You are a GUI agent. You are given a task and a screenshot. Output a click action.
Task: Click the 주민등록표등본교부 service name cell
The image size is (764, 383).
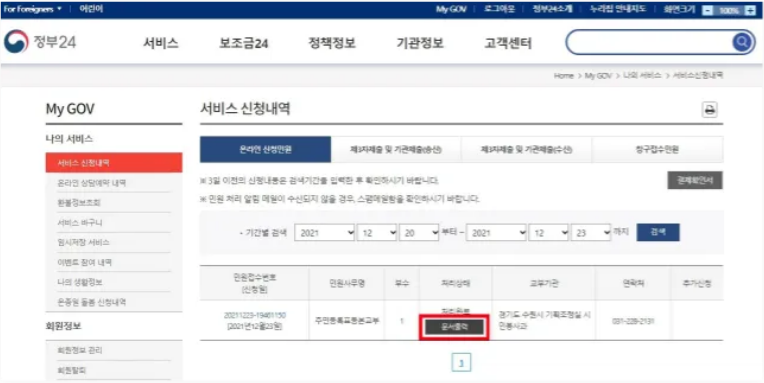click(346, 321)
